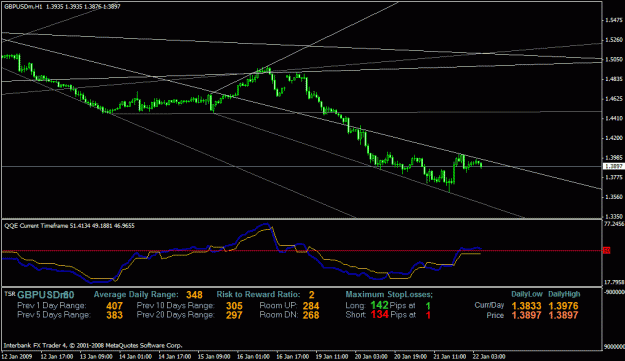Screen dimensions: 625x361
Task: Click the Price row label
Action: tap(495, 315)
